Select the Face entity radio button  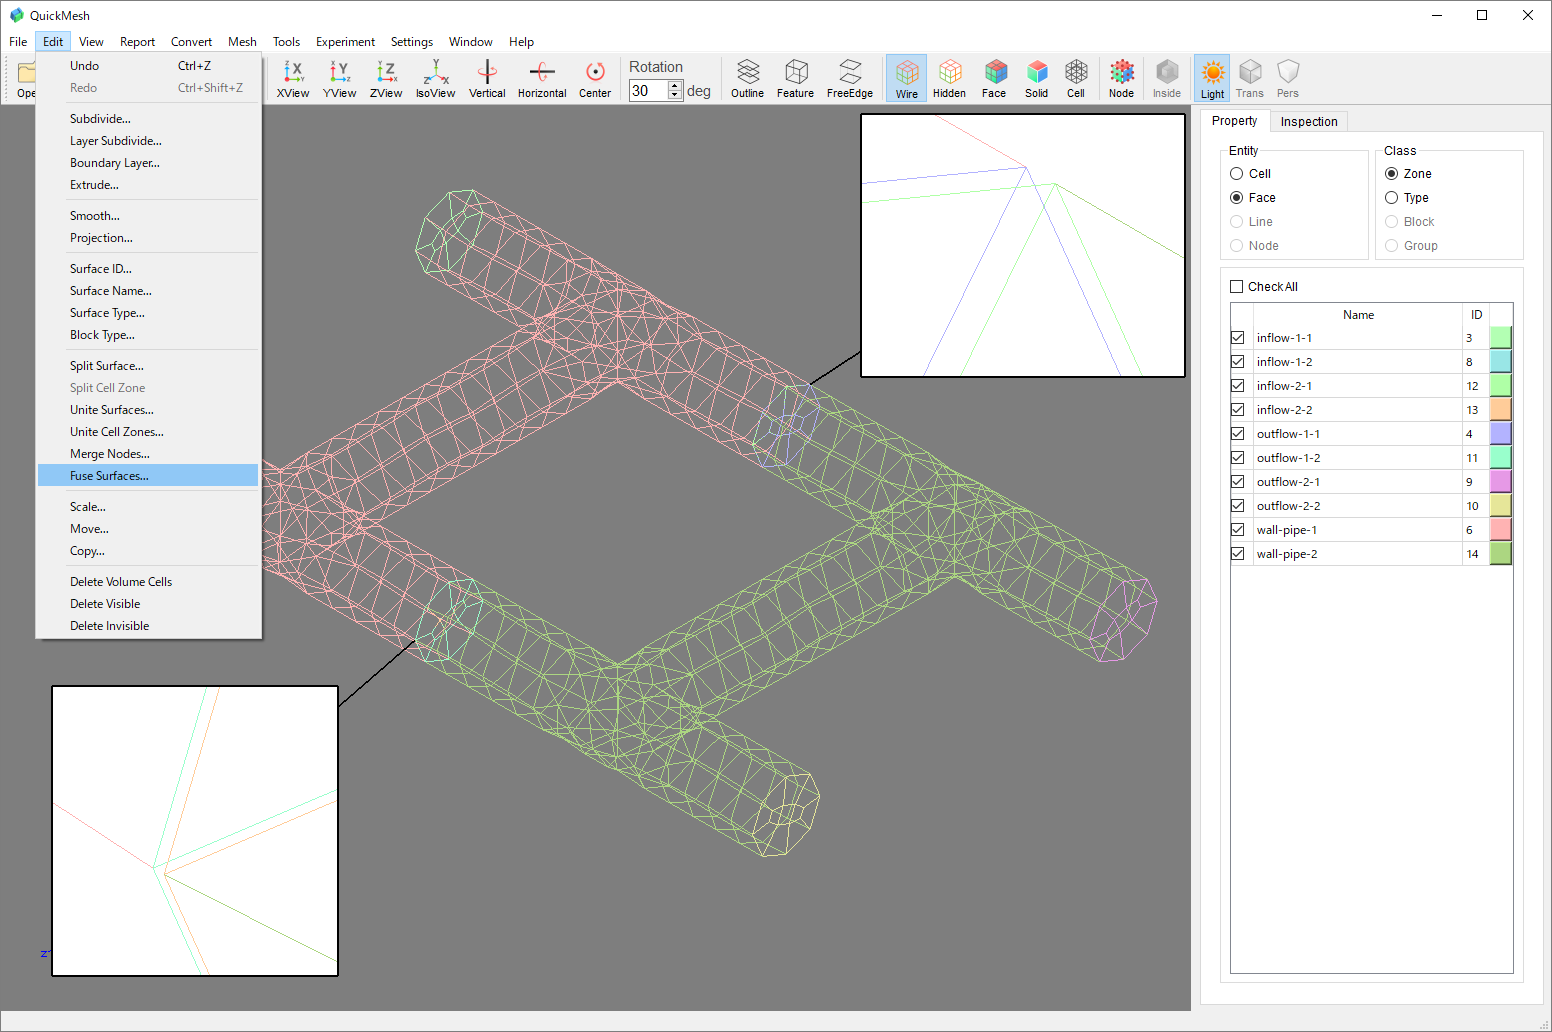1237,197
